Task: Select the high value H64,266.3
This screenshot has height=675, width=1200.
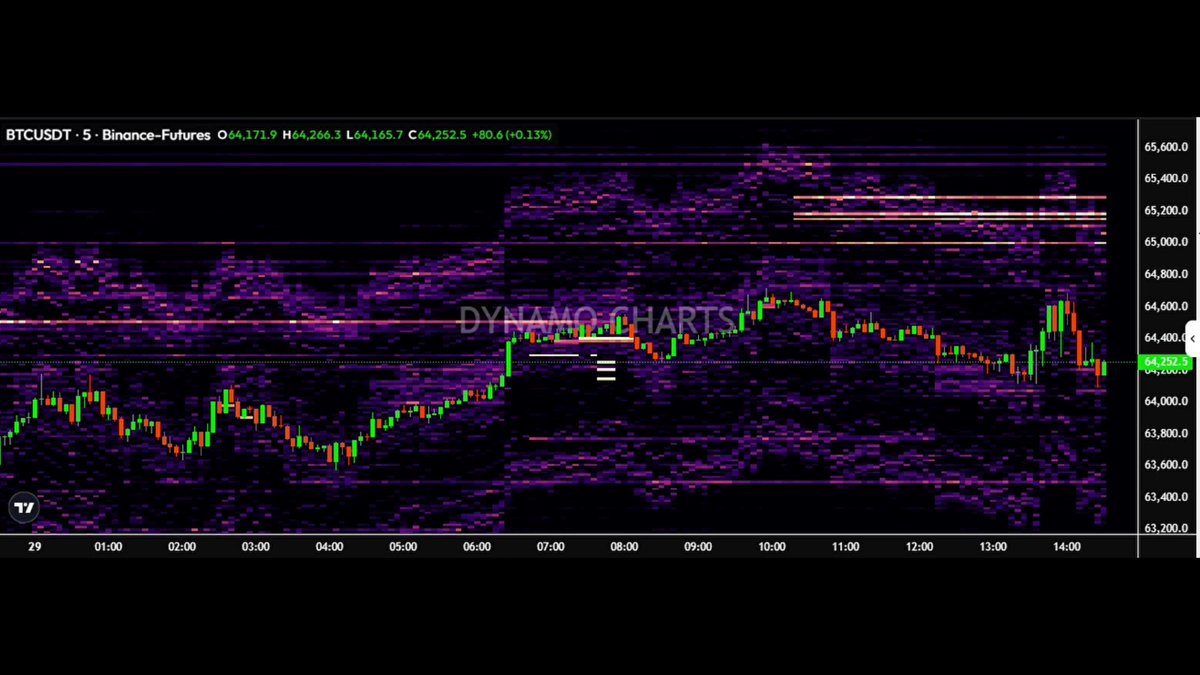Action: click(x=312, y=135)
